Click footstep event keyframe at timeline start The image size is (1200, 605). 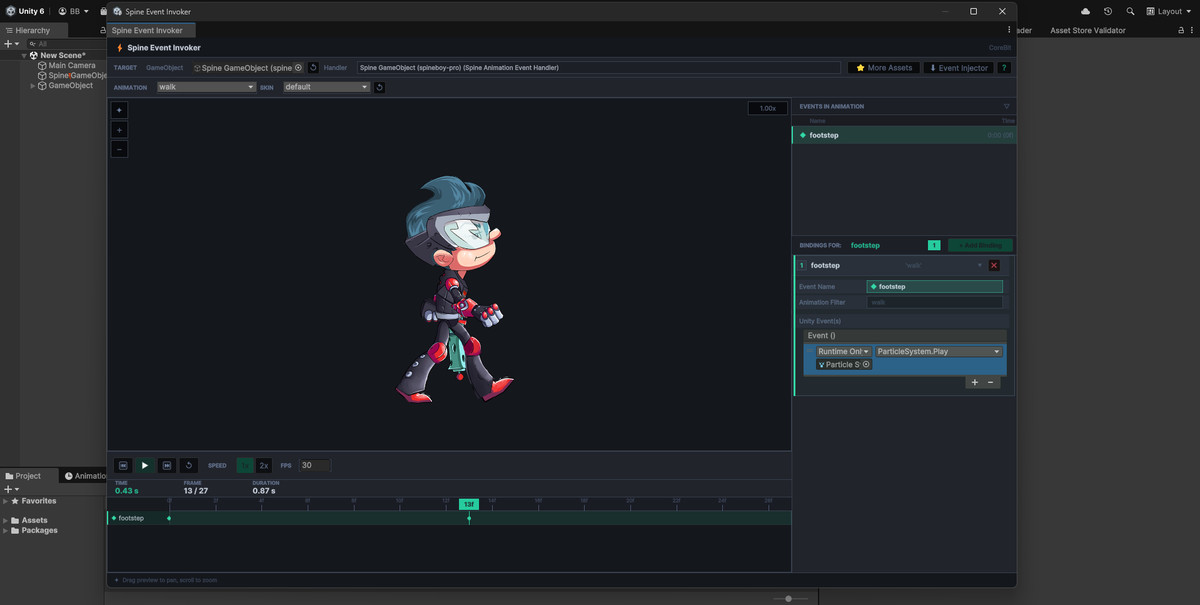click(169, 518)
